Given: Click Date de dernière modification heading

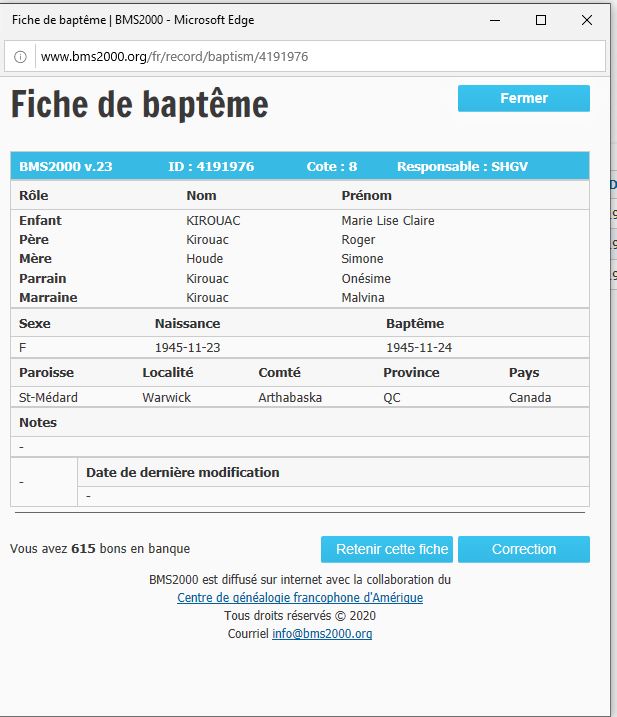Looking at the screenshot, I should (x=182, y=472).
